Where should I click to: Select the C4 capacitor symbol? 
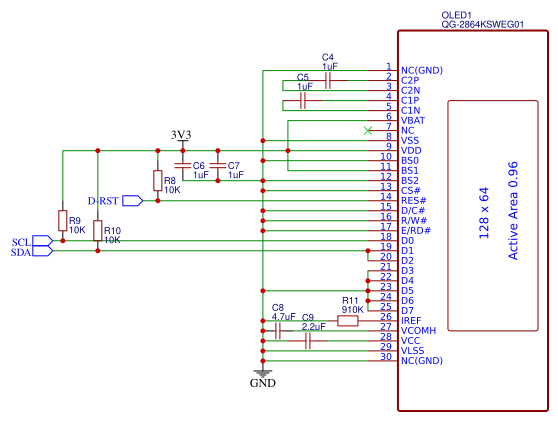pyautogui.click(x=328, y=80)
